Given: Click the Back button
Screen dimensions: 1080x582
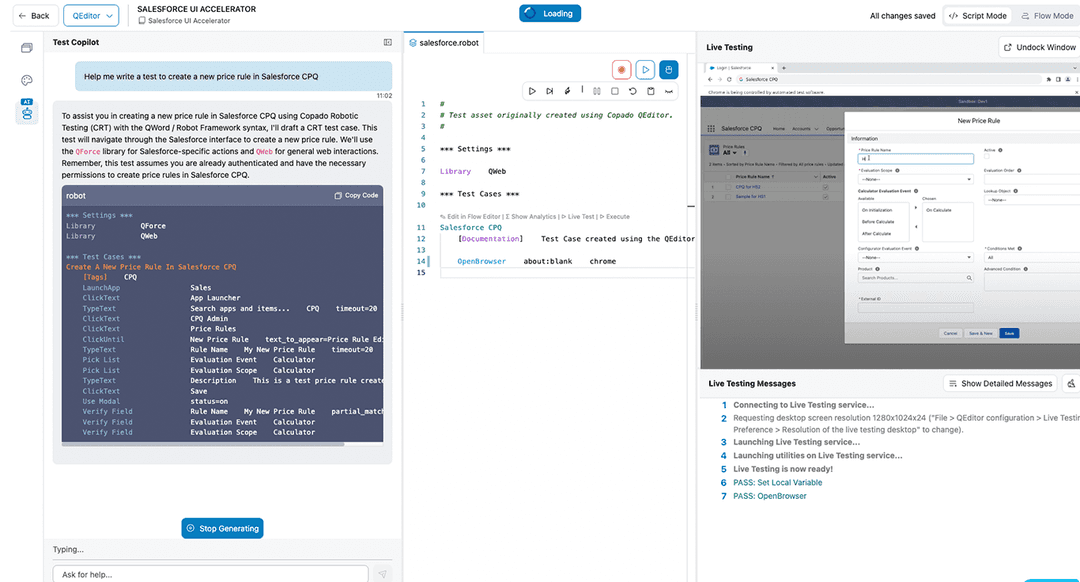Looking at the screenshot, I should pos(34,15).
